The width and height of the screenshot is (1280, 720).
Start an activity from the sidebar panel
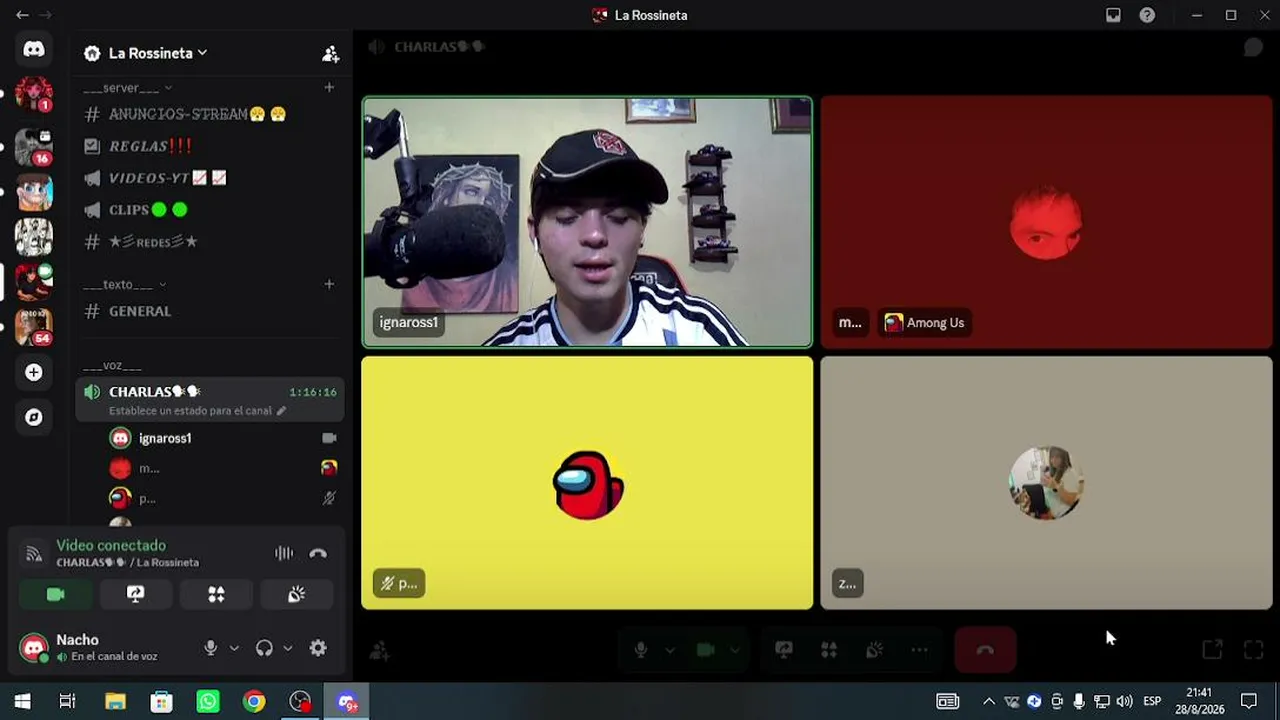click(x=216, y=594)
